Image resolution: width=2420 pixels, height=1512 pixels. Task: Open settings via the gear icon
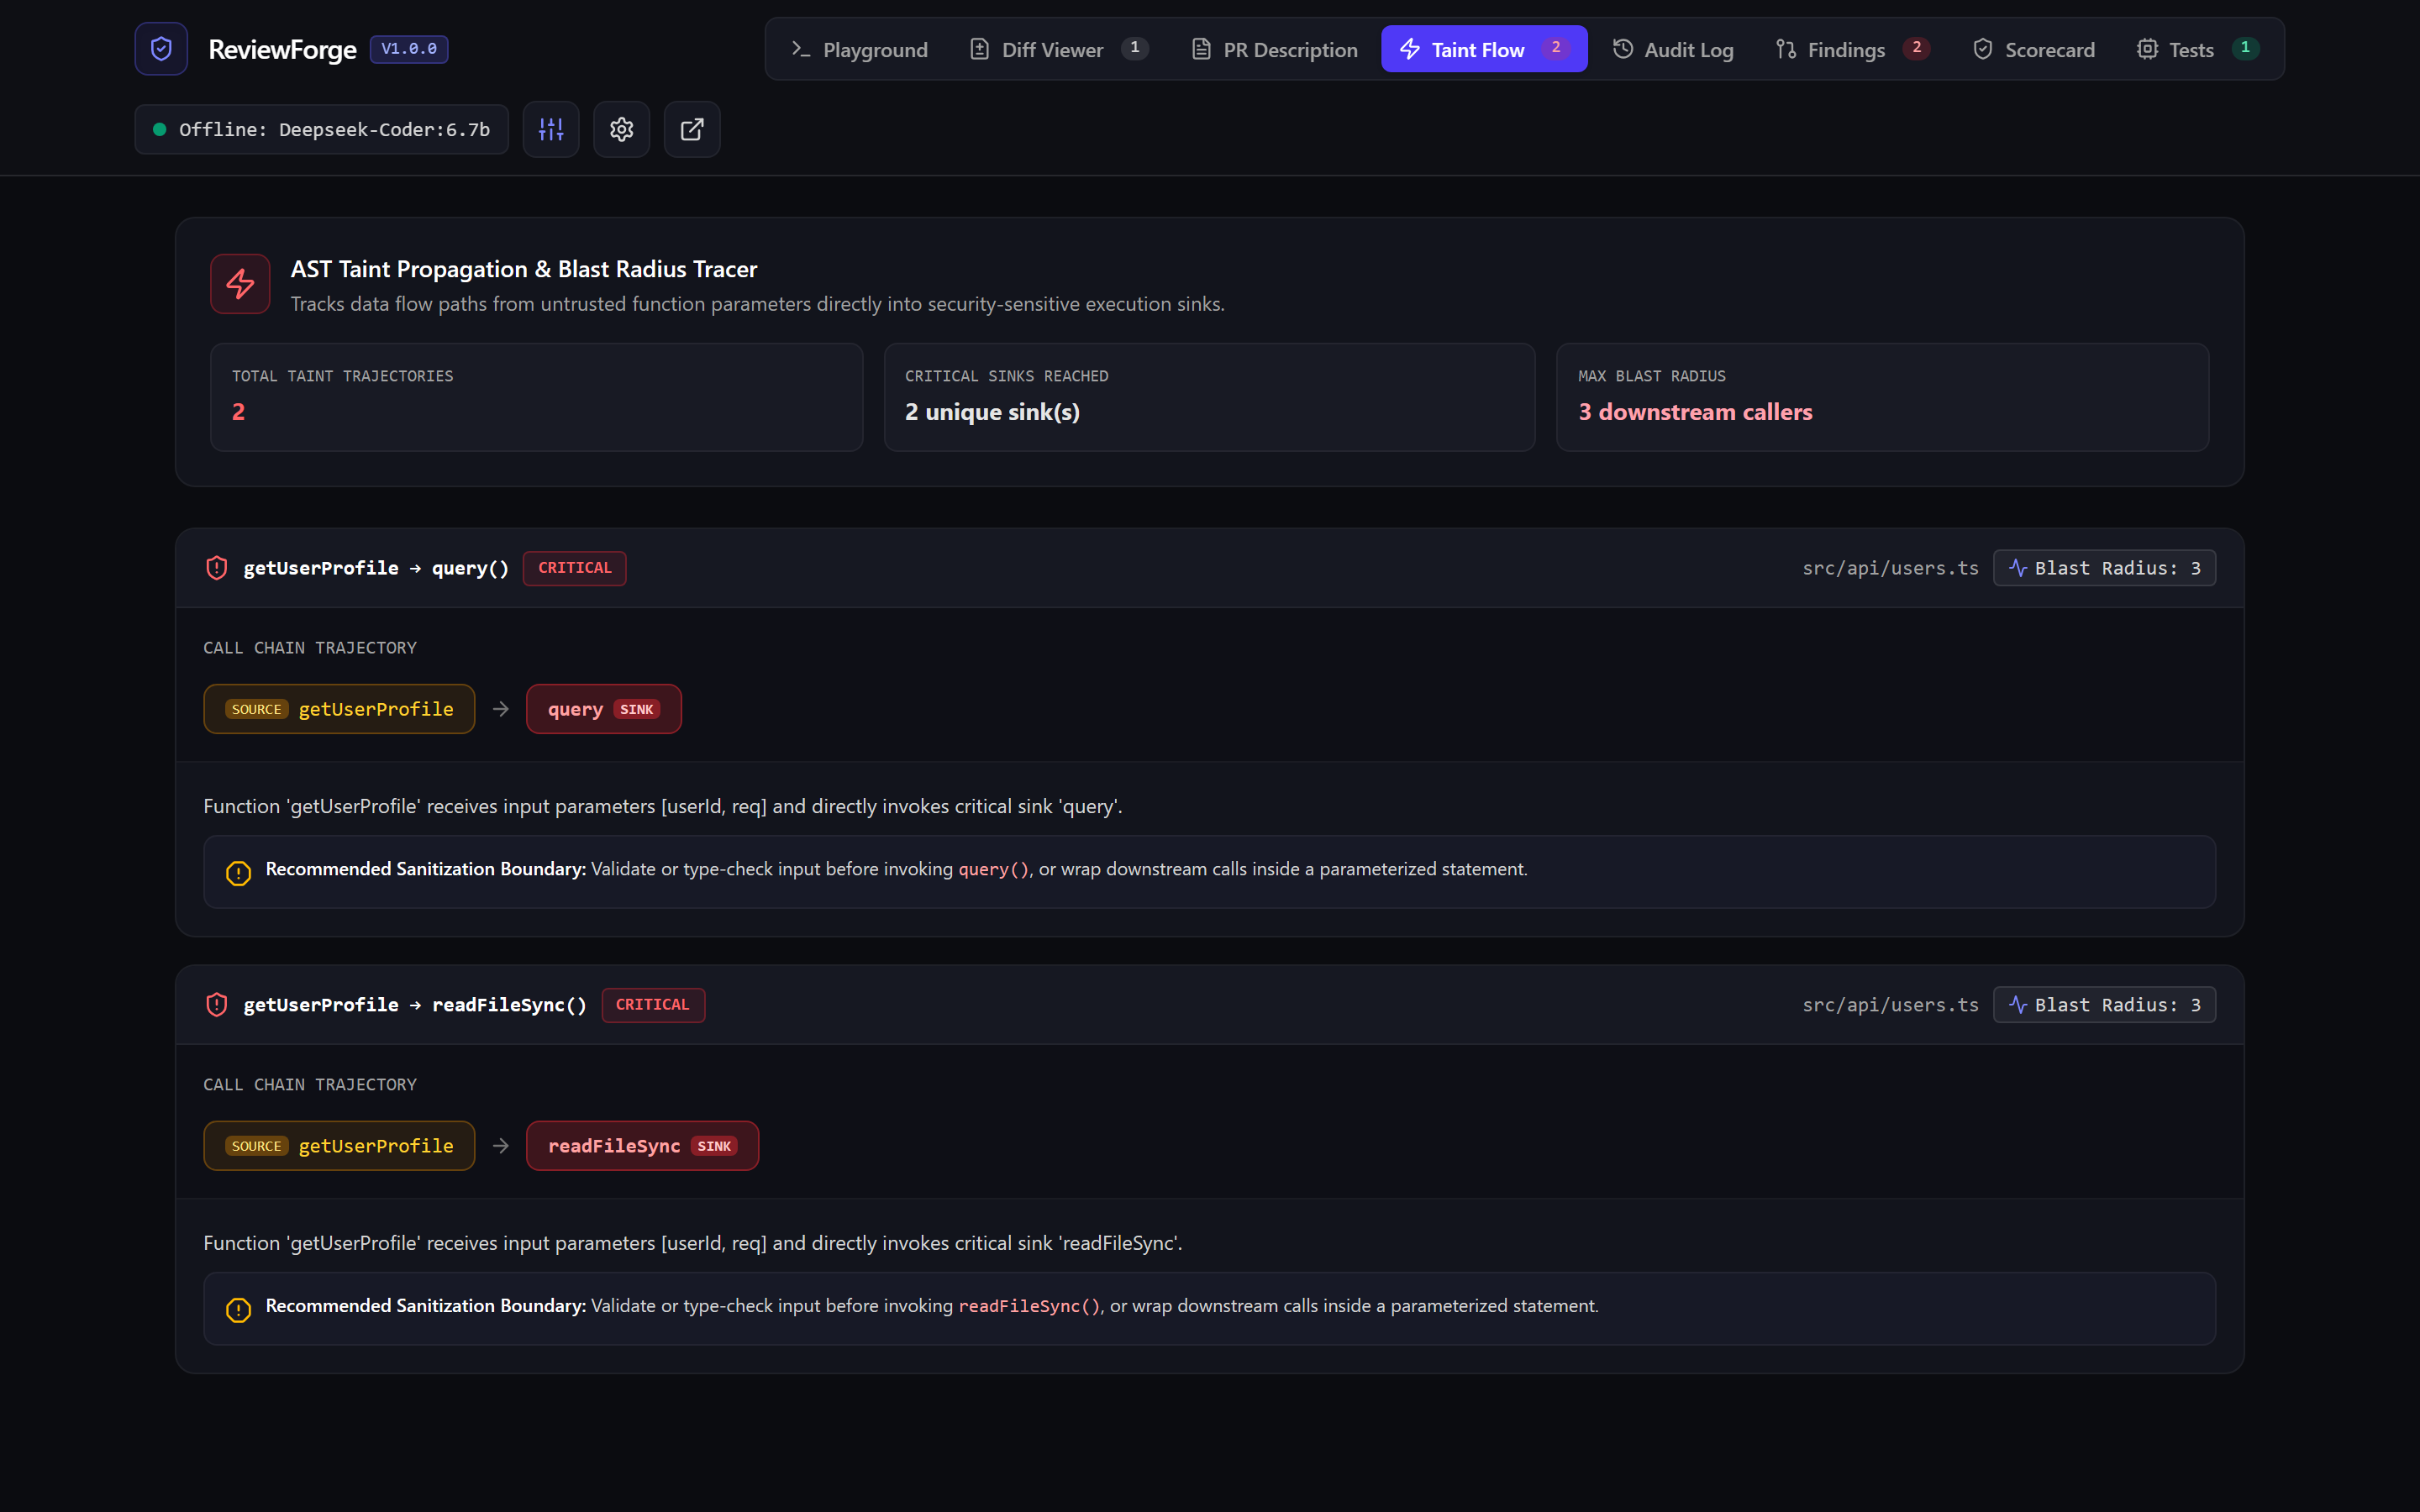coord(622,129)
